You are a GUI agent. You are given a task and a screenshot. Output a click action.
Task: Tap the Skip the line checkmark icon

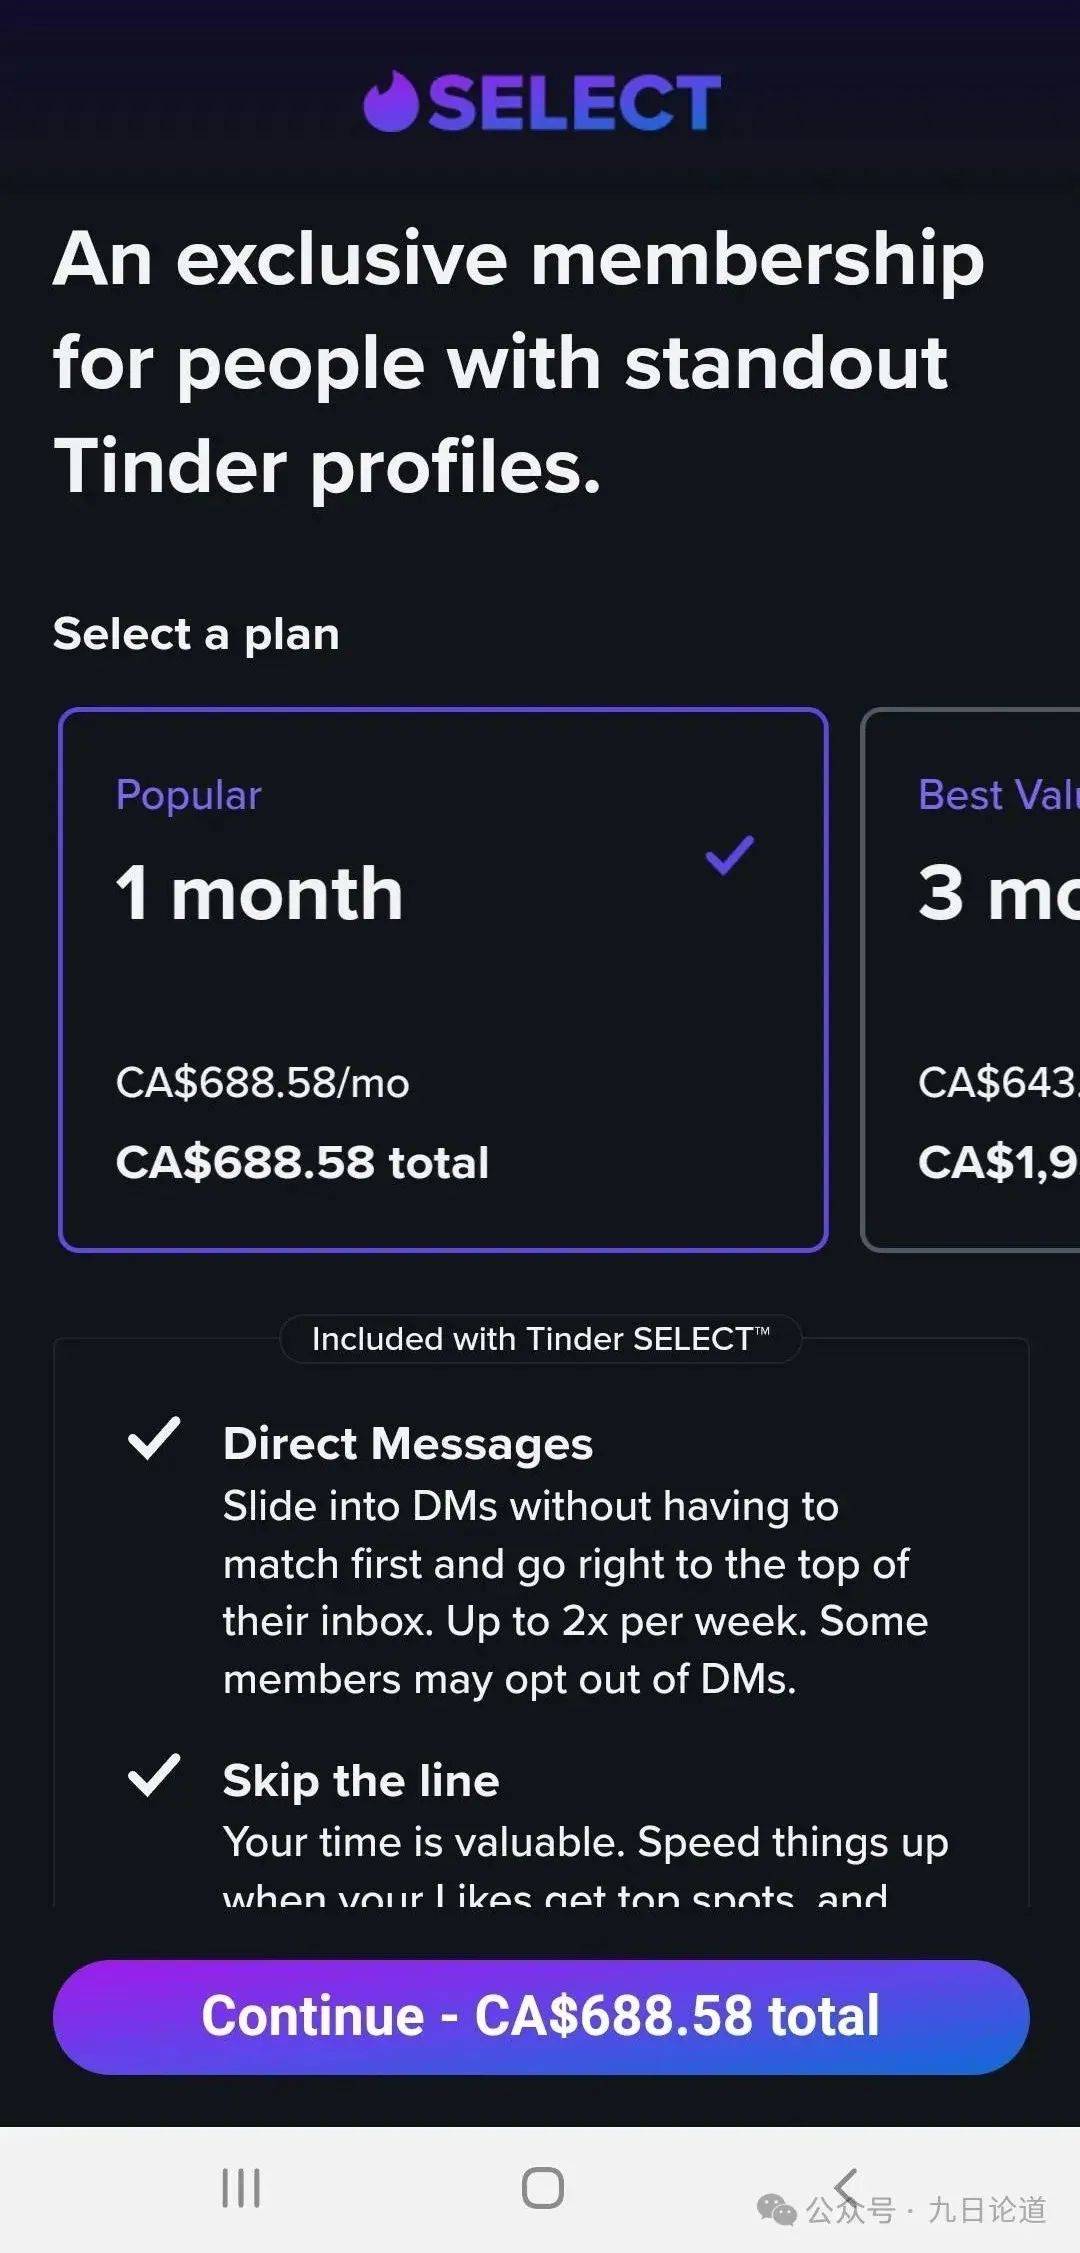(x=154, y=1776)
